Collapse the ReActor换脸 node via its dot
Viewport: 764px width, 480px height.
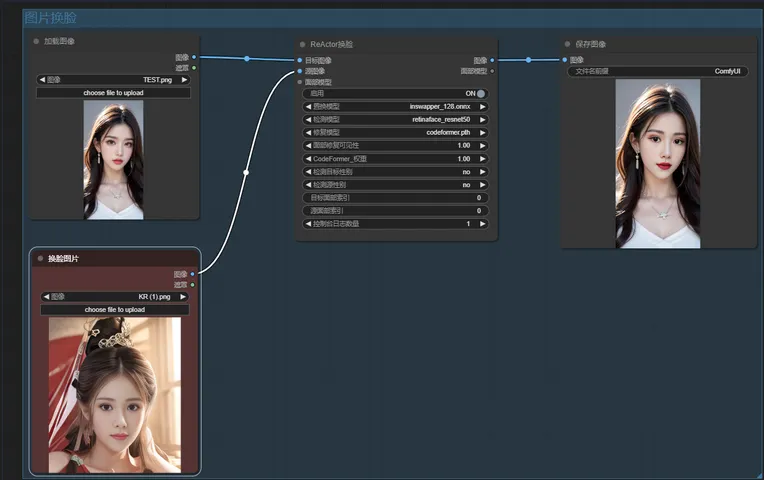point(302,44)
